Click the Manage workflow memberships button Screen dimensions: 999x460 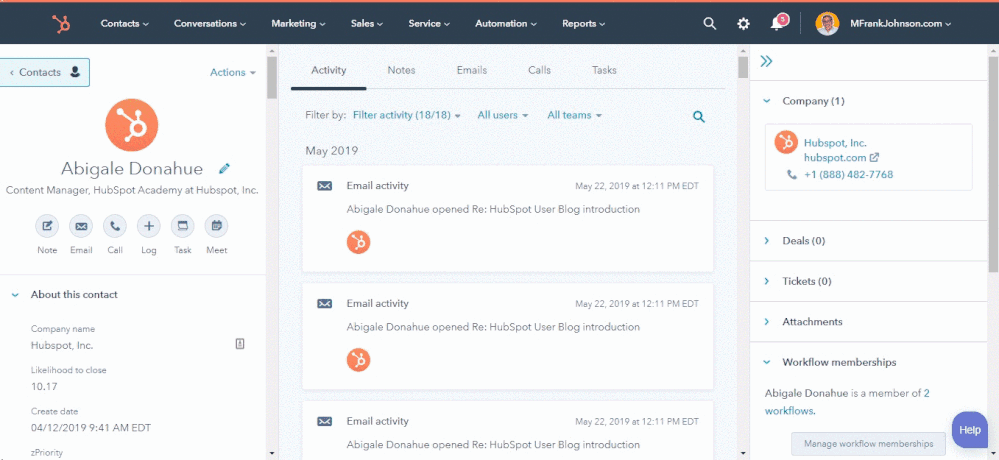point(868,443)
